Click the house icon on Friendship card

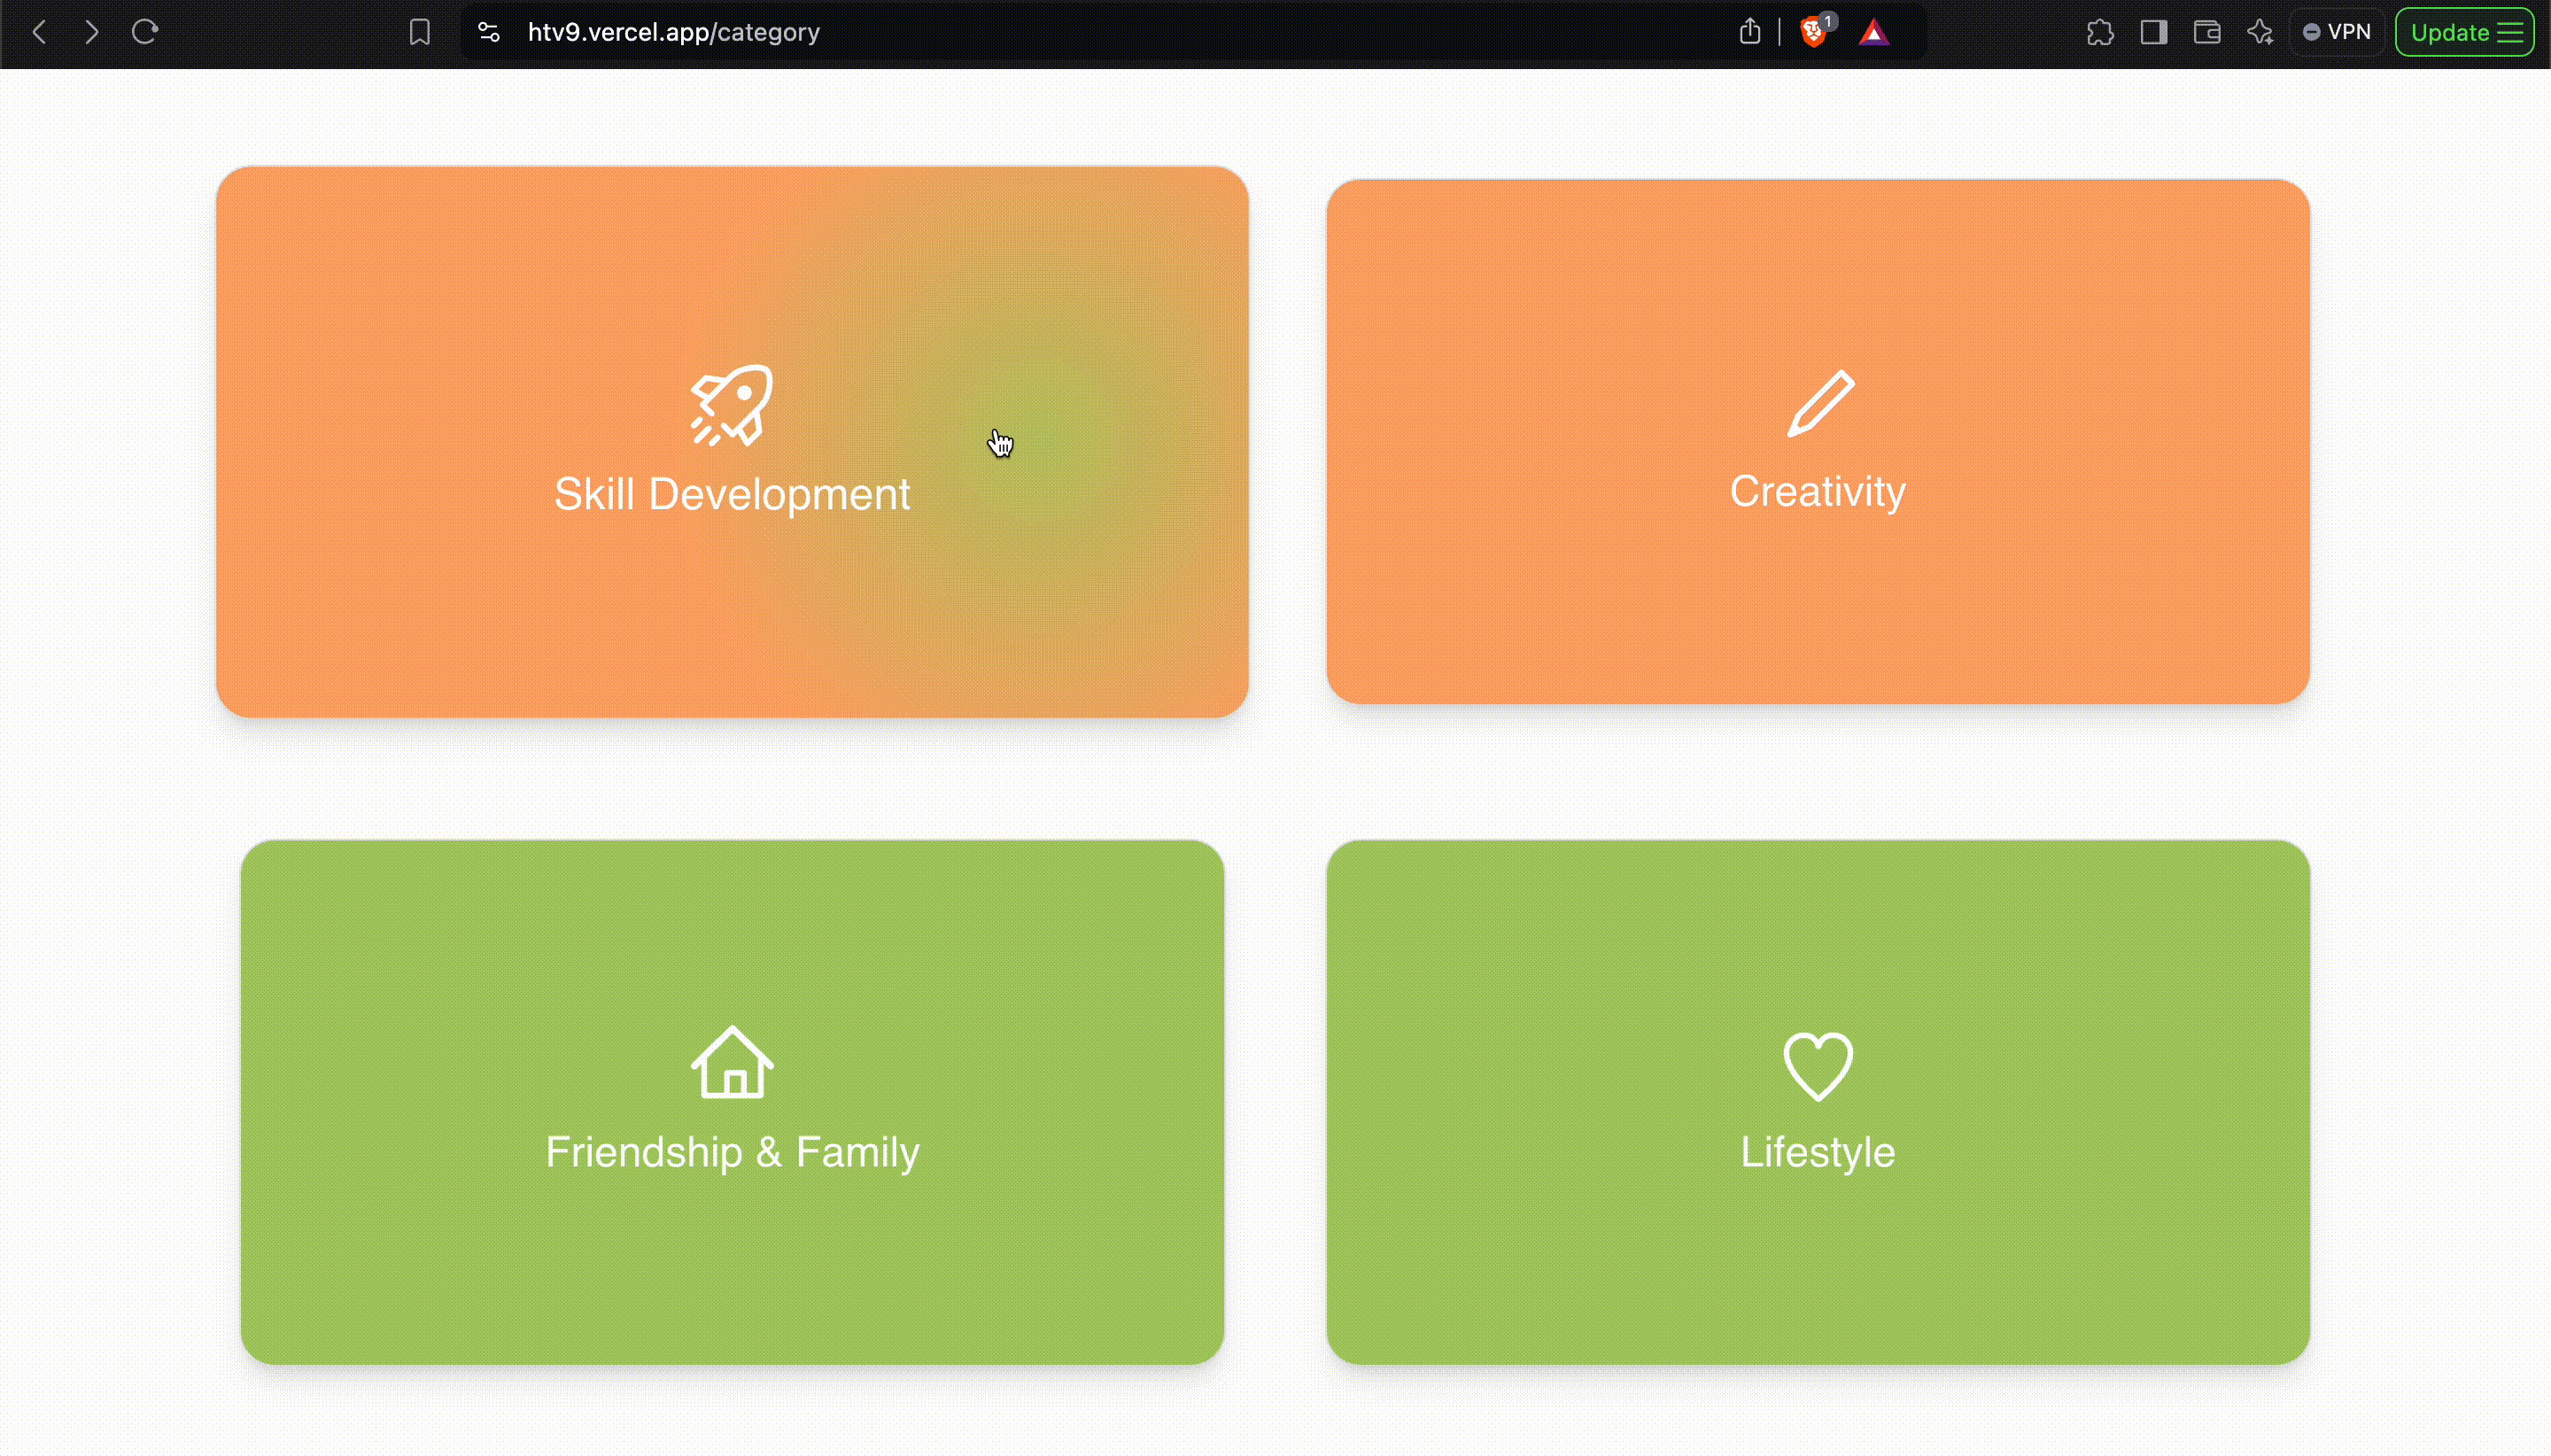[x=732, y=1063]
